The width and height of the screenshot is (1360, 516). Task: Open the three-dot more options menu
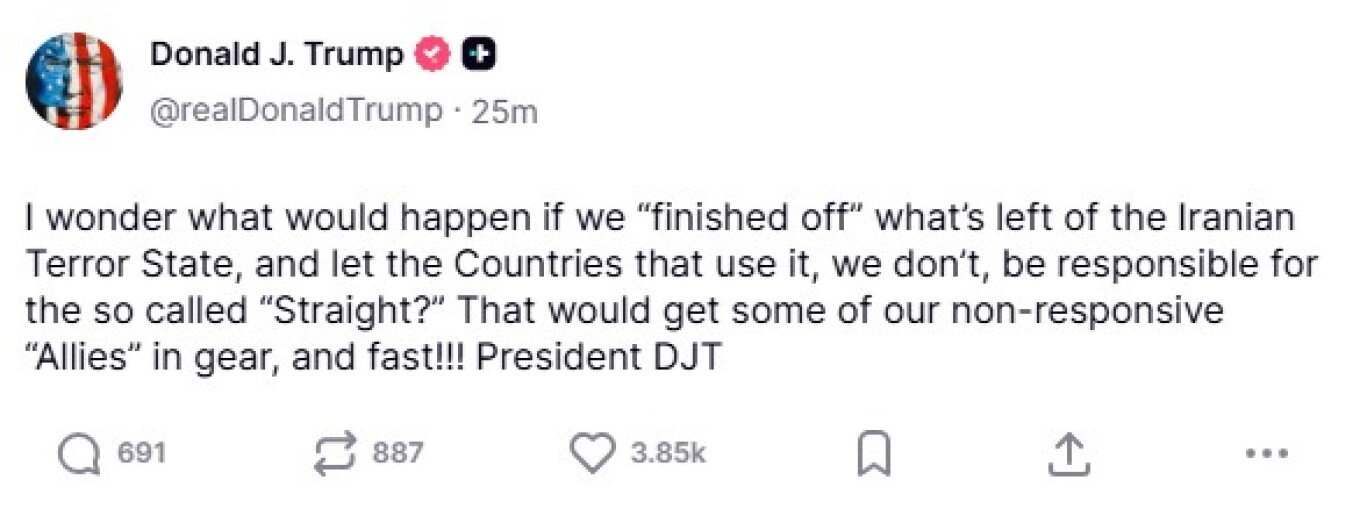tap(1267, 454)
